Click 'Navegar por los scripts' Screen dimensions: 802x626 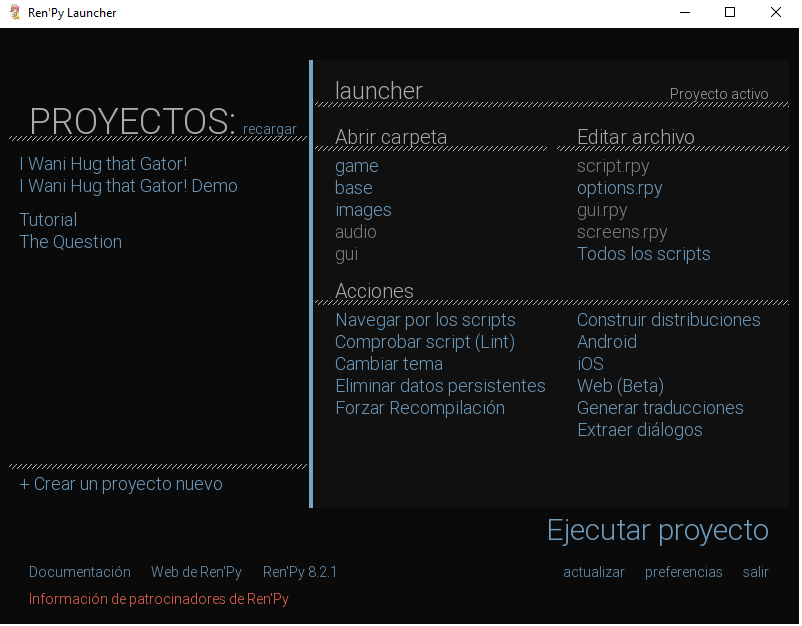425,320
